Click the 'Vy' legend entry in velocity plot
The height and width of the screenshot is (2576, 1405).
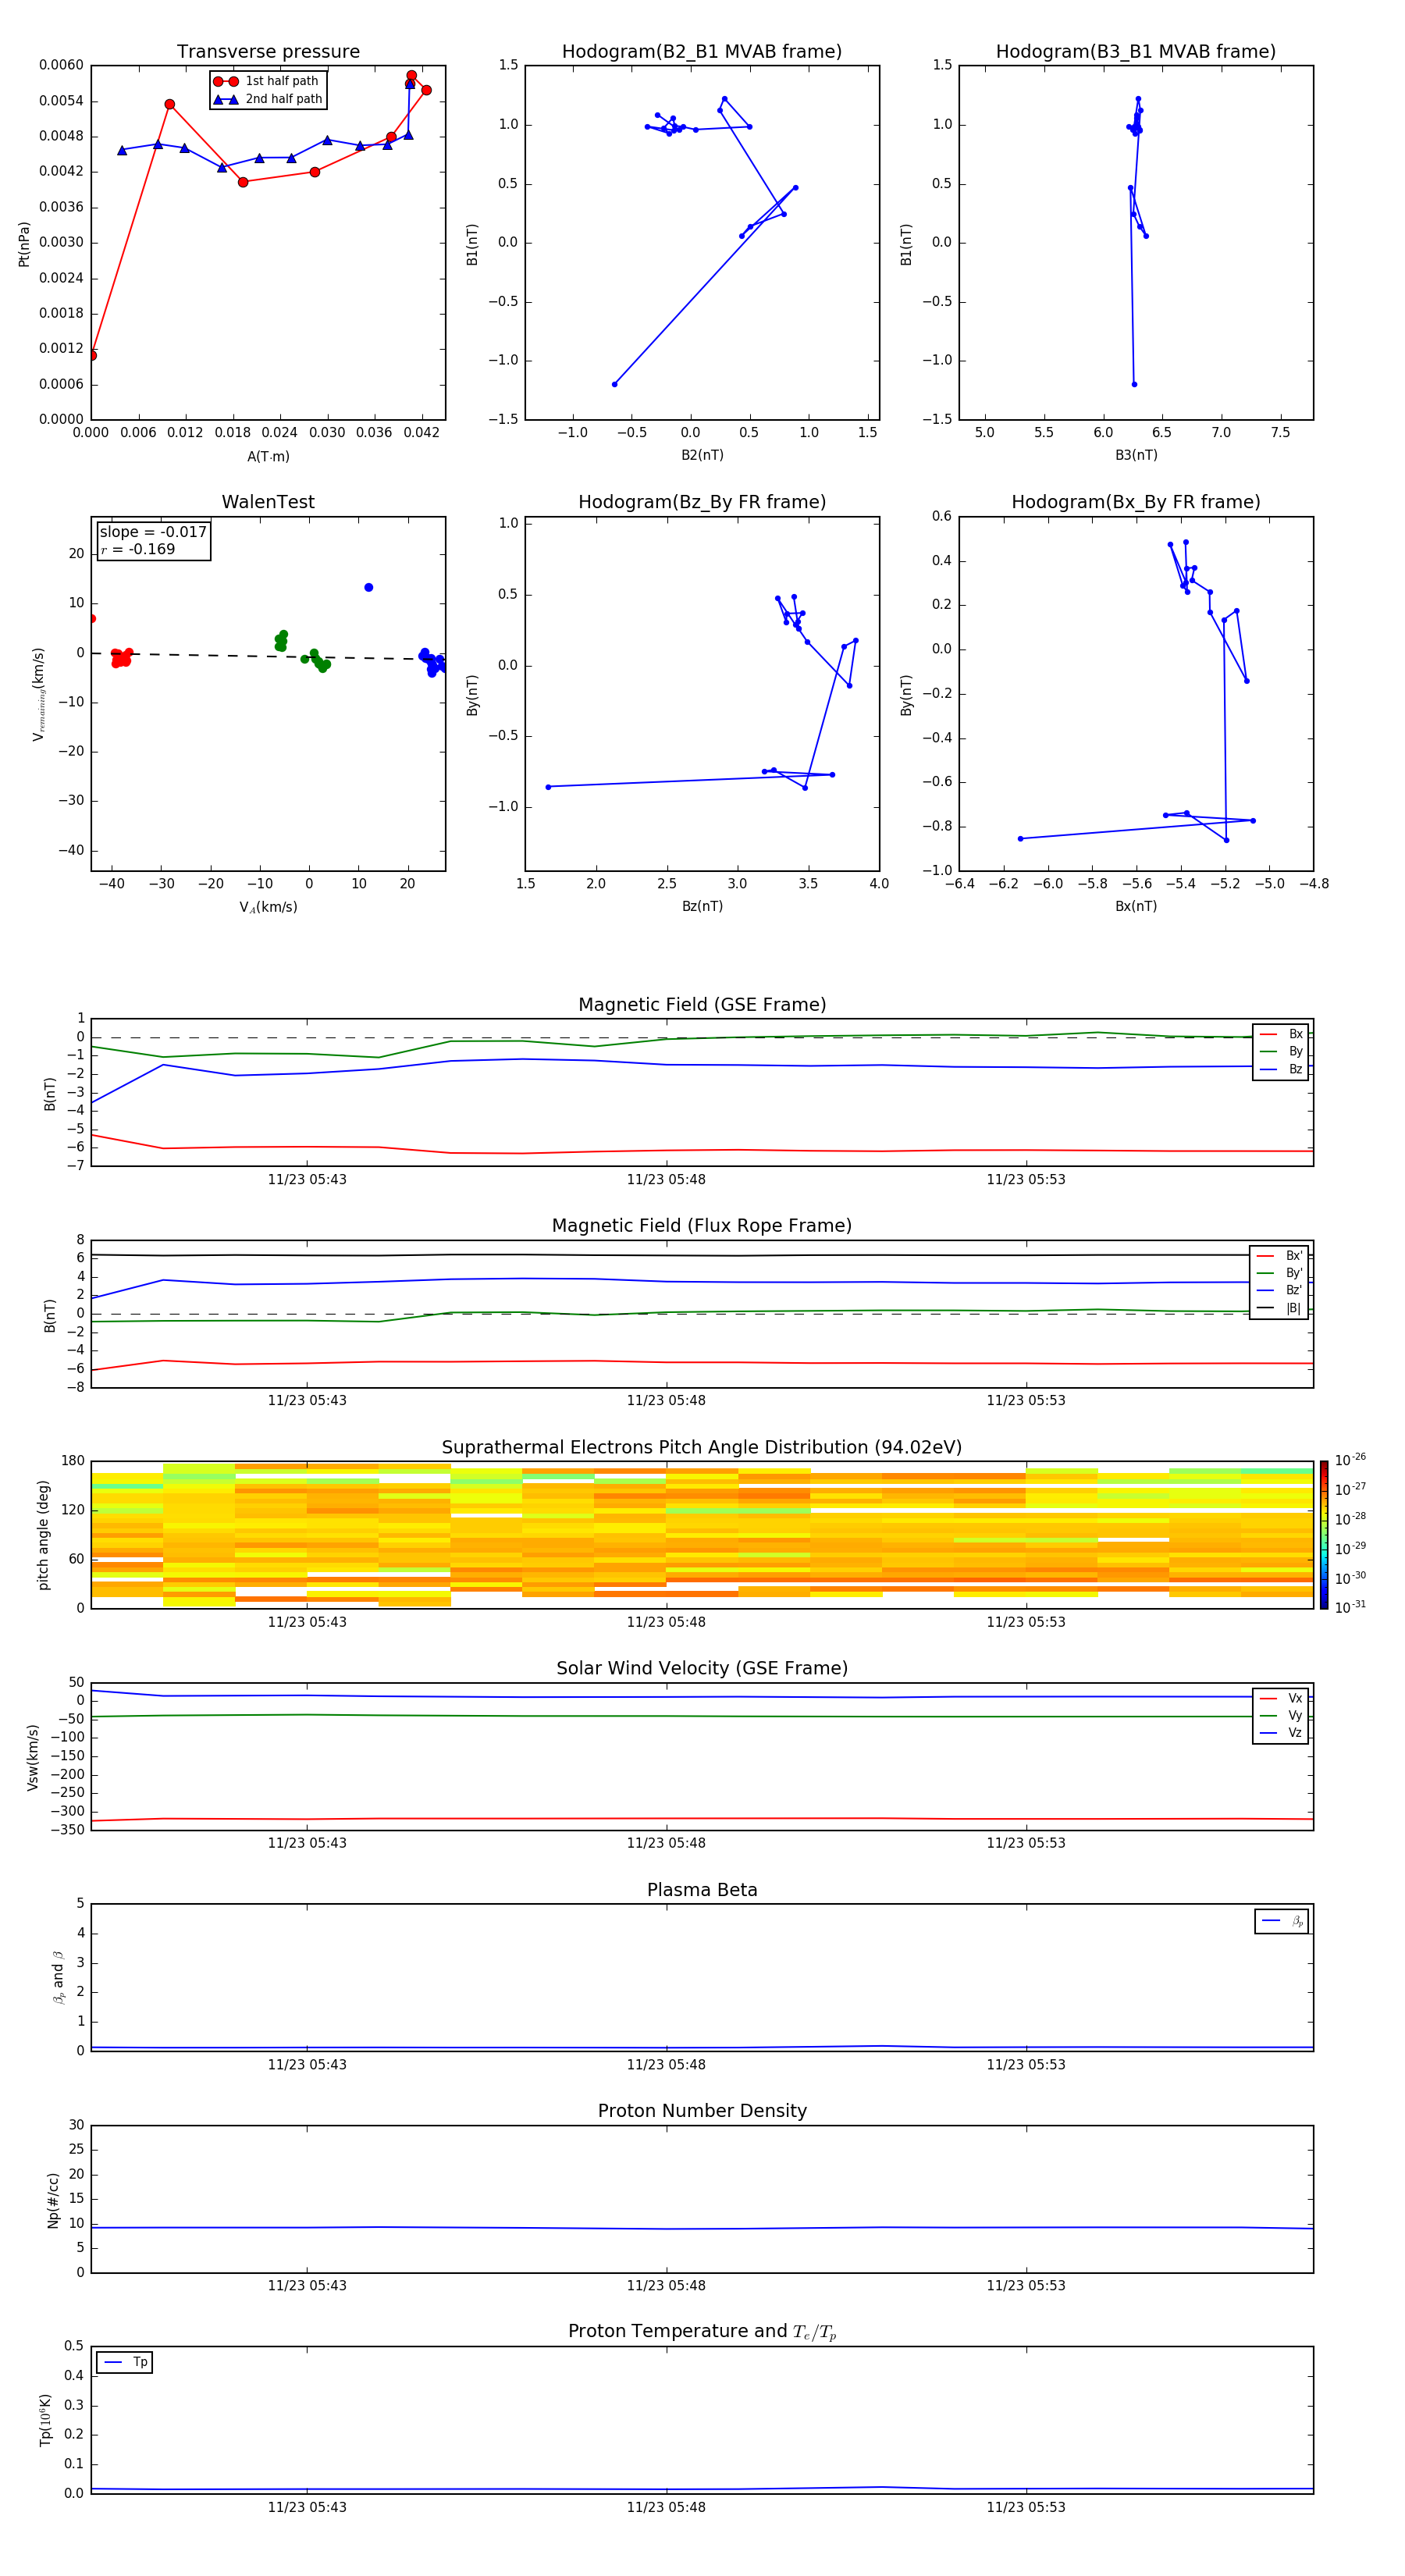pyautogui.click(x=1281, y=1715)
